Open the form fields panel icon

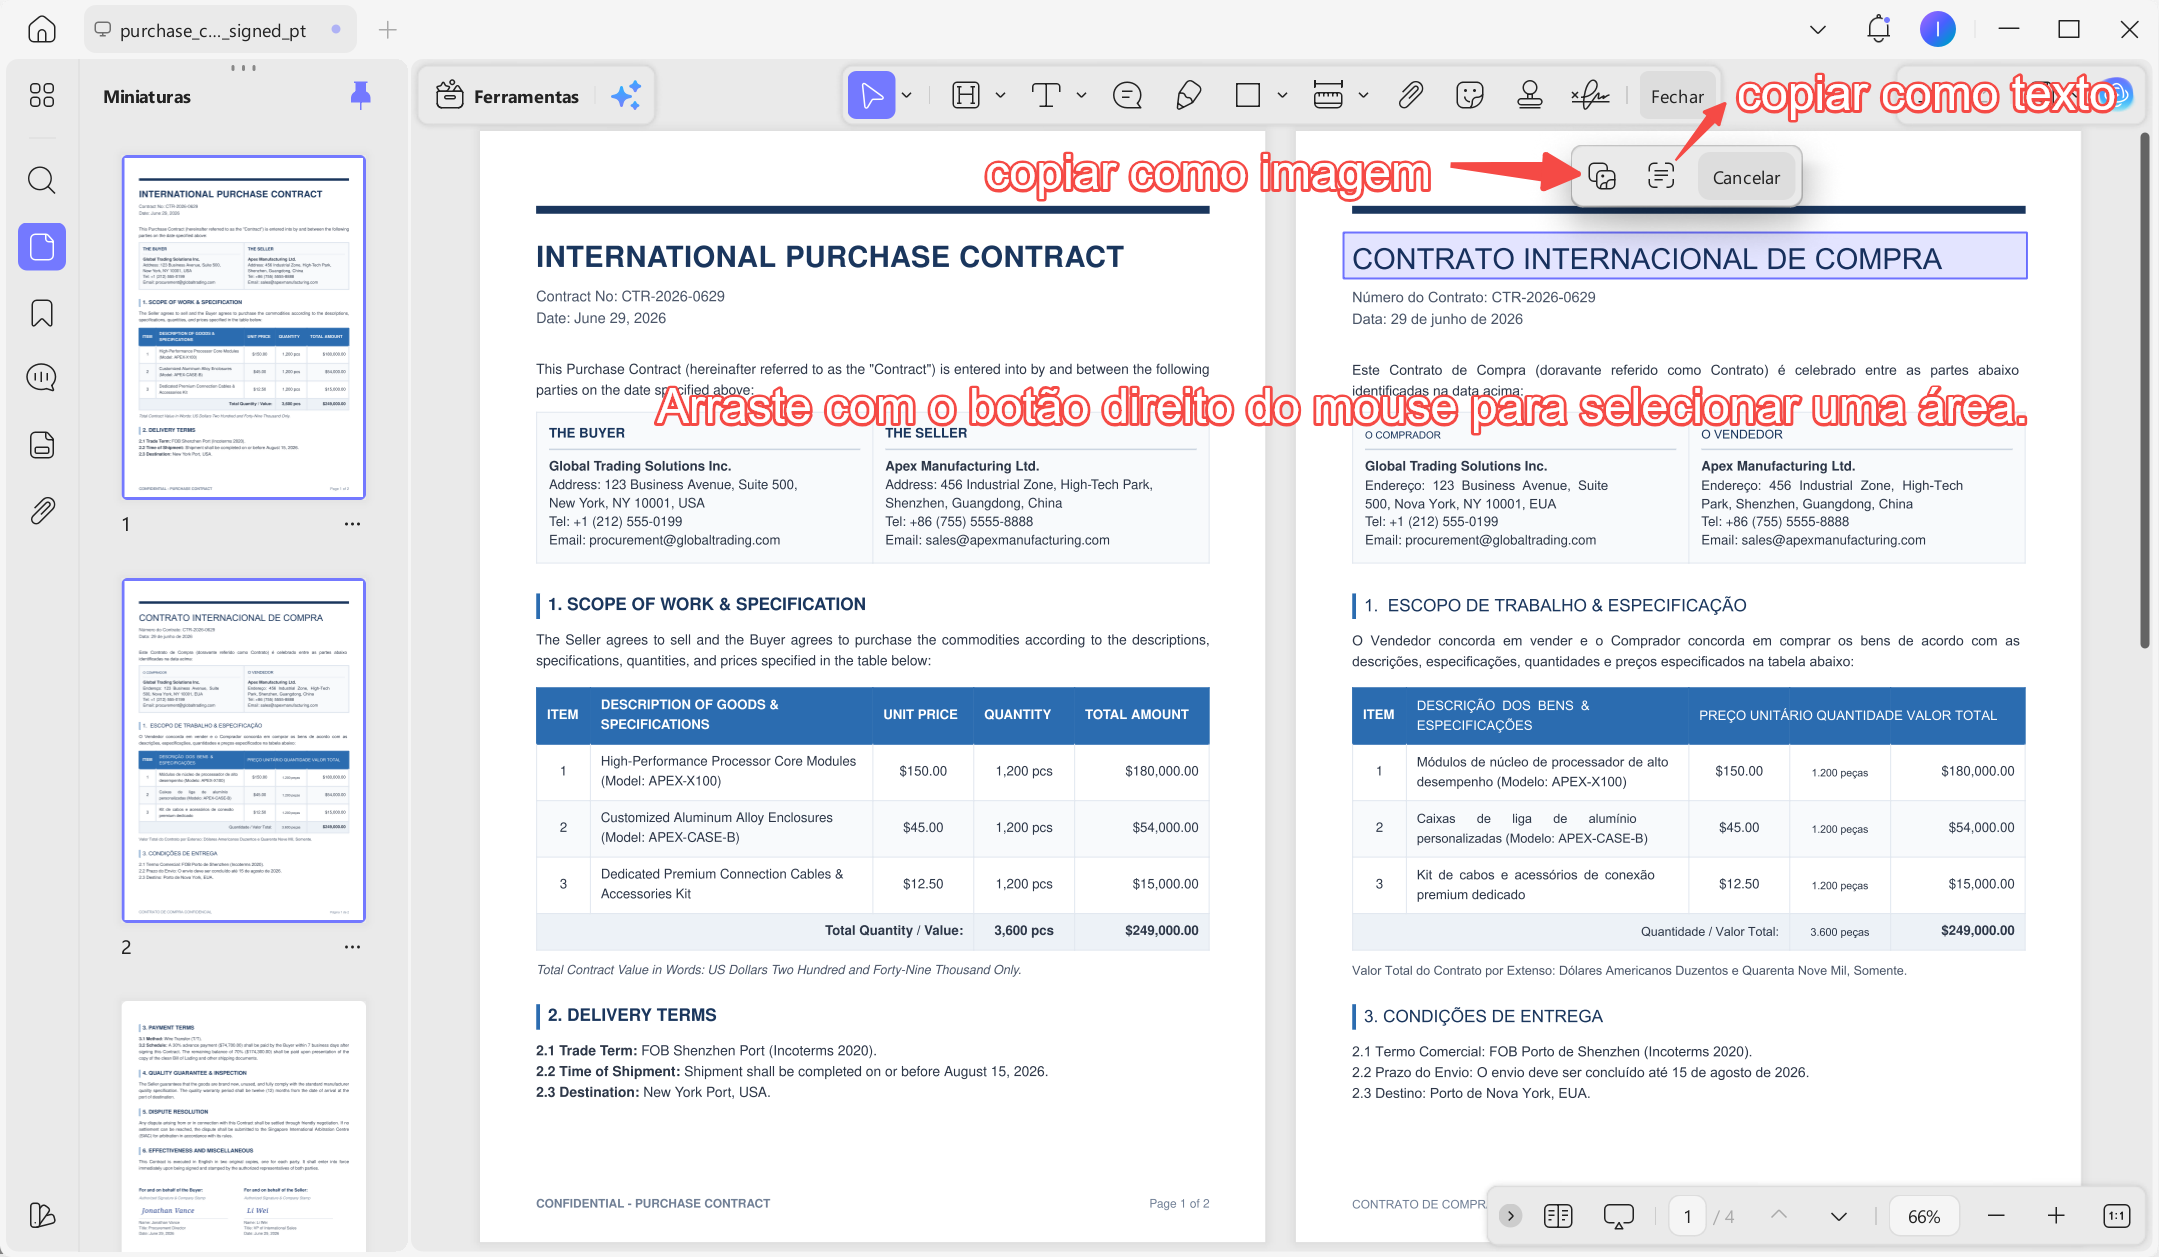pos(42,445)
